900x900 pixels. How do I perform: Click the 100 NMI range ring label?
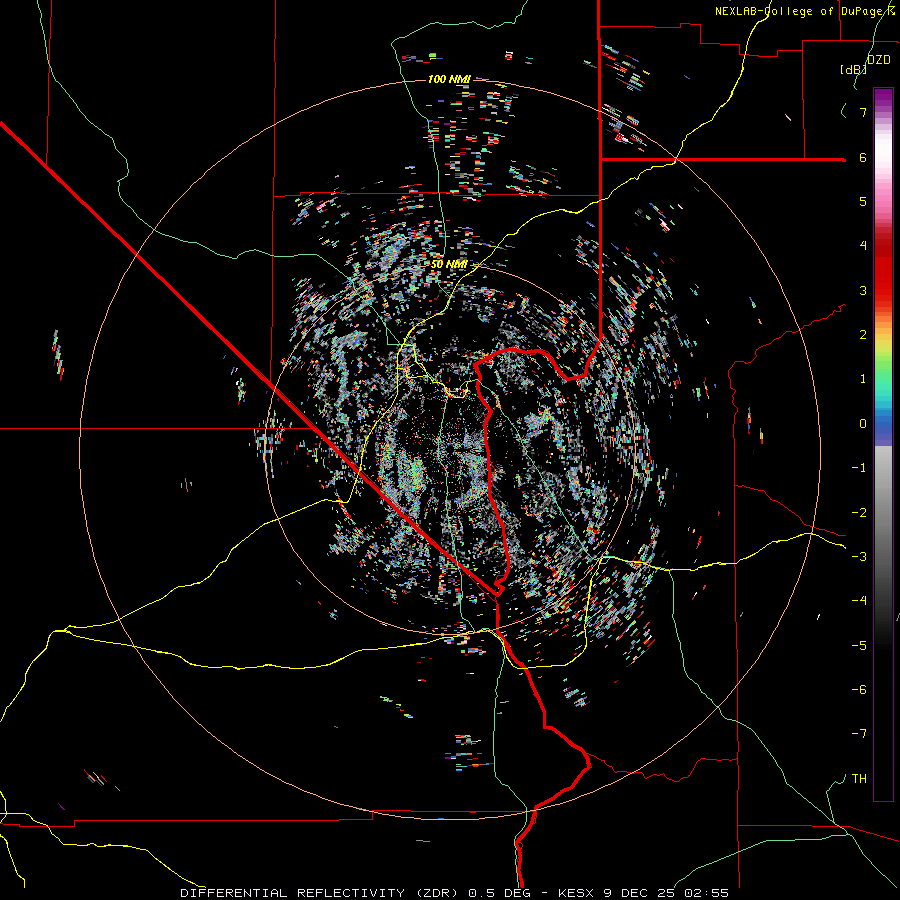pos(449,79)
